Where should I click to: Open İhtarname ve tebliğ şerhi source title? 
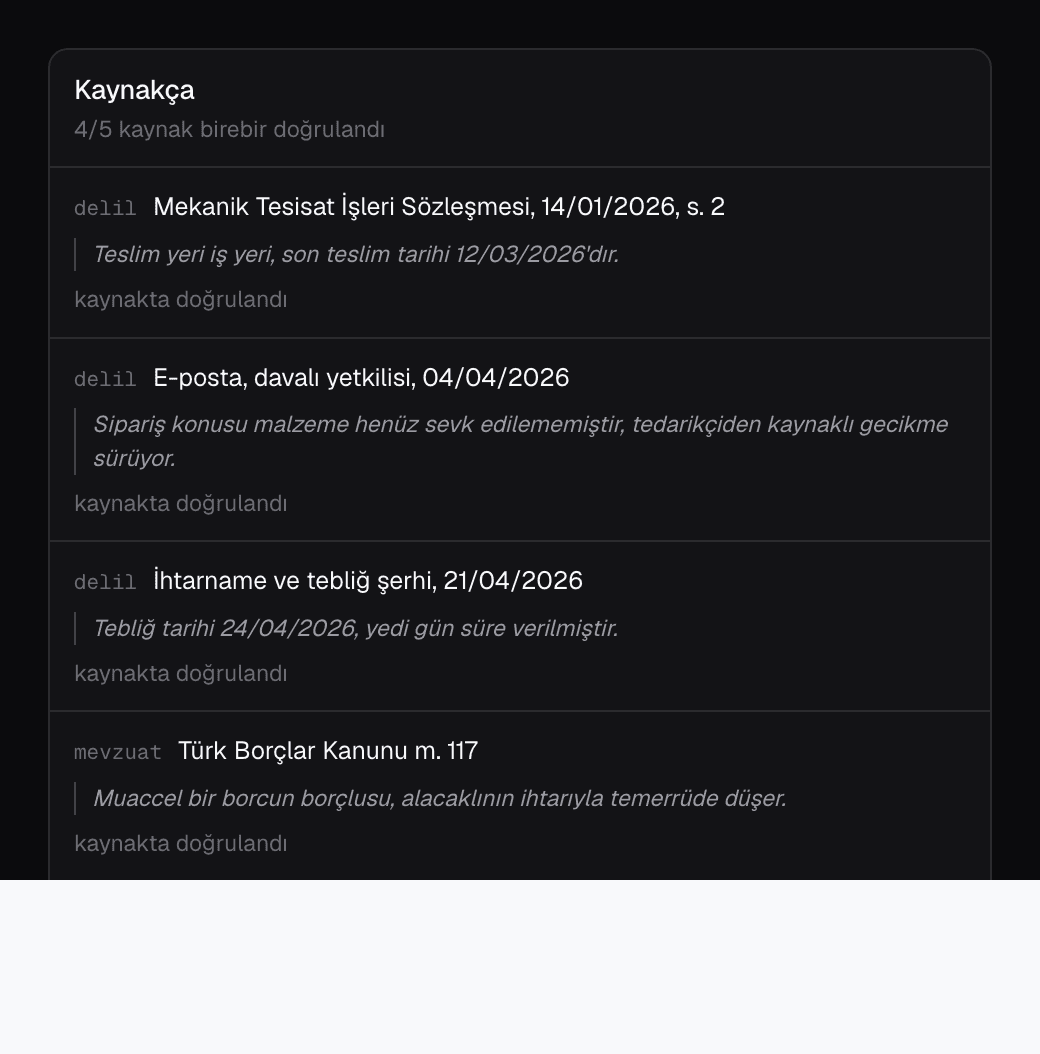pyautogui.click(x=368, y=580)
